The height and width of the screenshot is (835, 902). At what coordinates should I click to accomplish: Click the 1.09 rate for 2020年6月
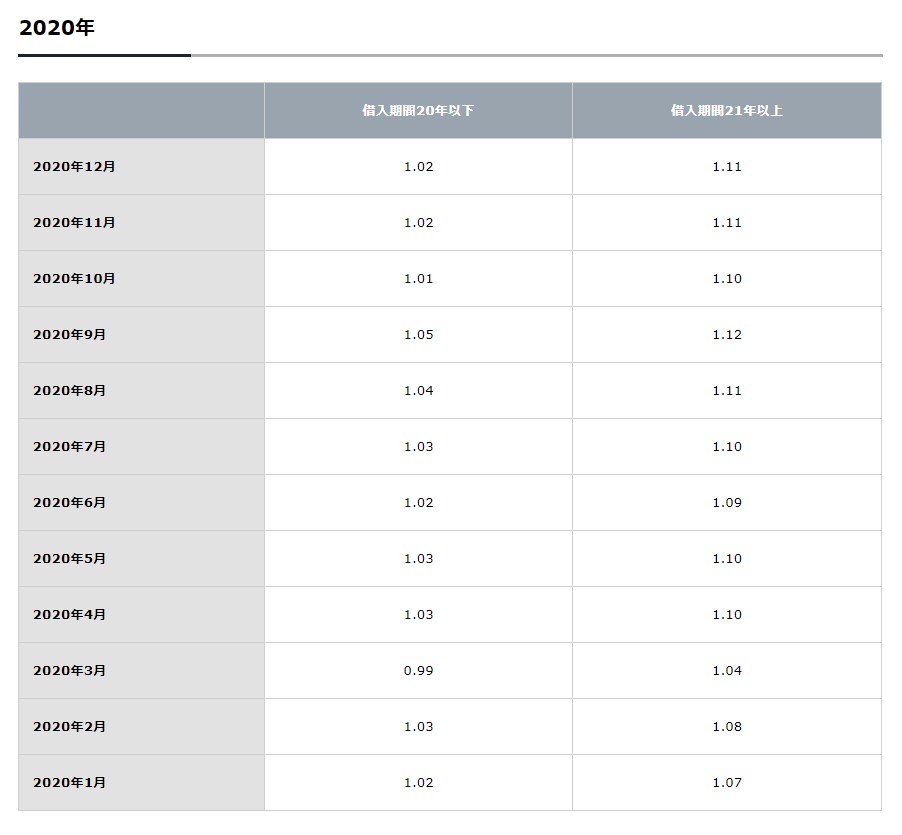[727, 503]
